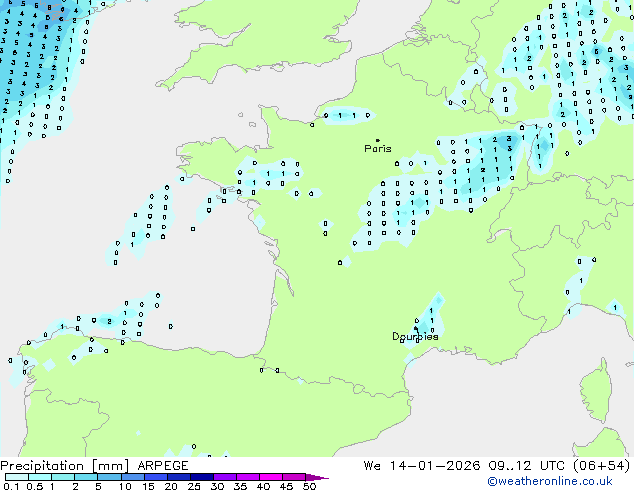Click the 'We' weekday abbreviation
The width and height of the screenshot is (634, 490).
tap(372, 466)
